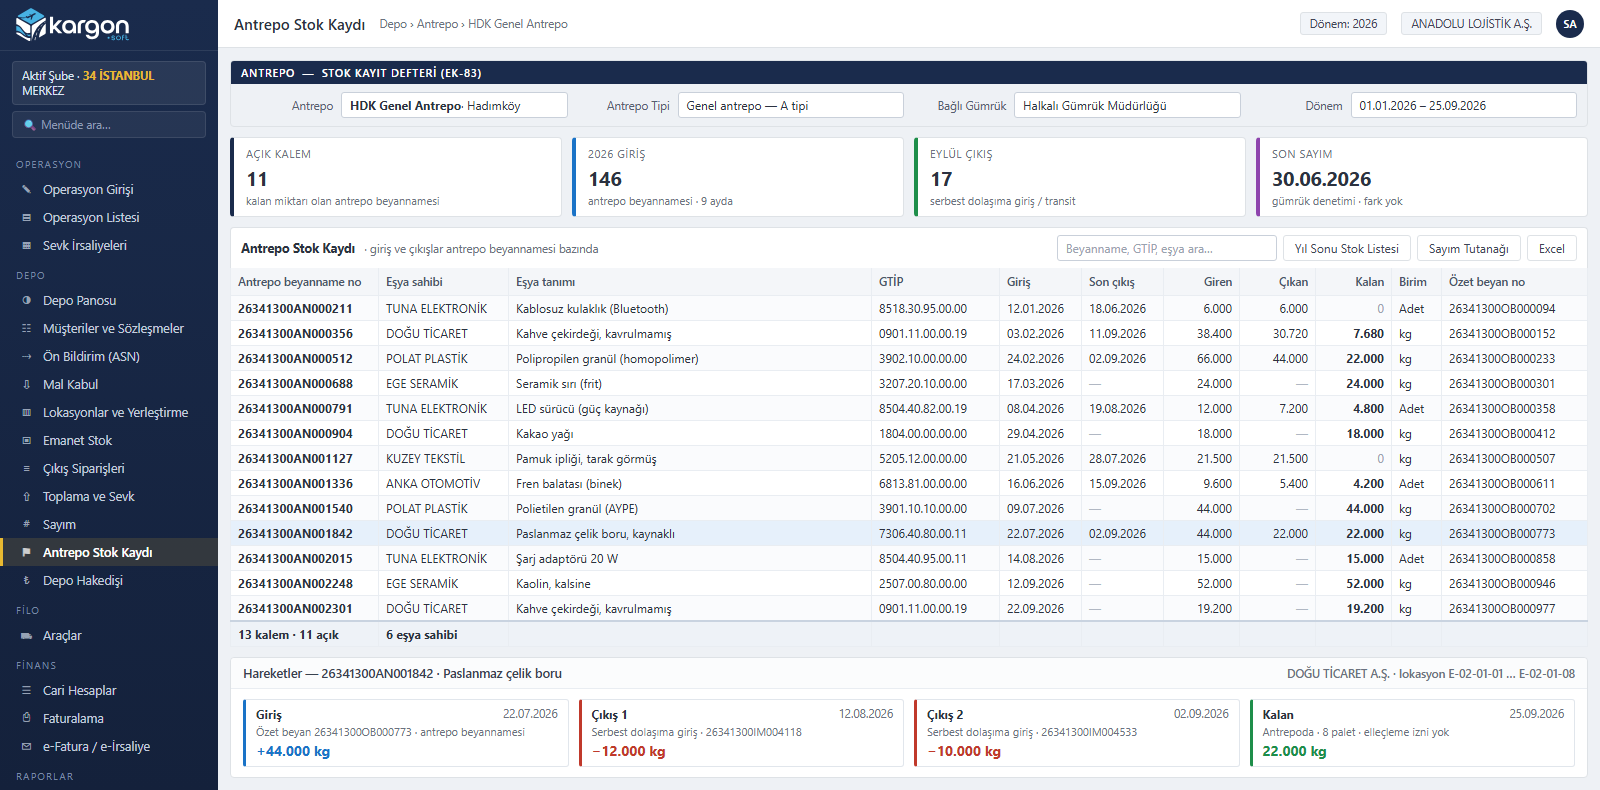1600x790 pixels.
Task: Open the Çıkış 2 movement card
Action: point(1077,733)
